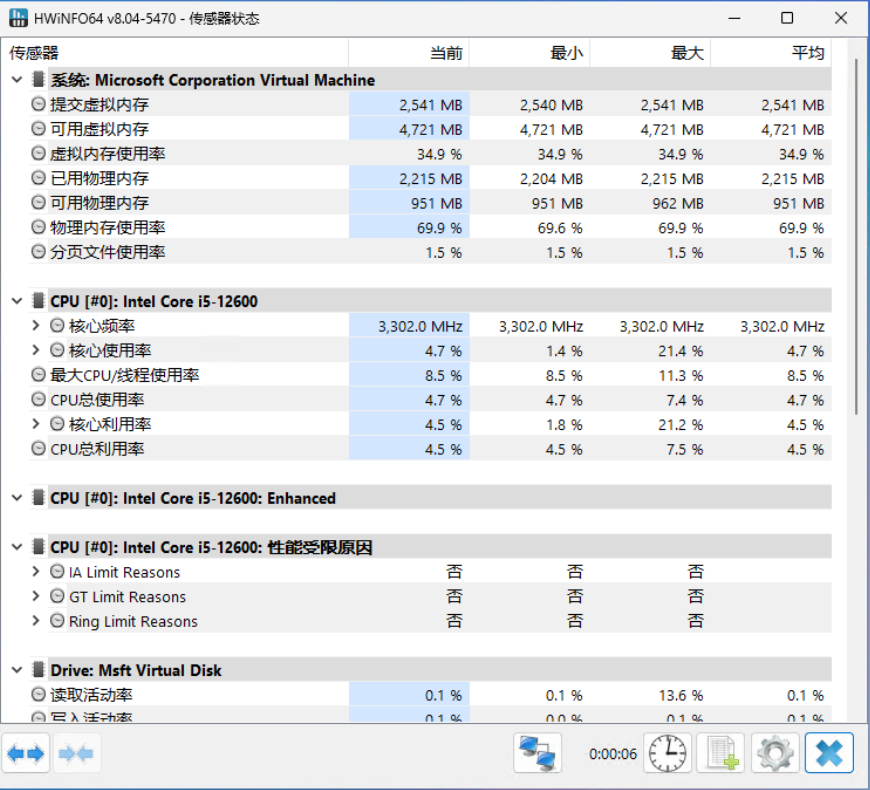Screen dimensions: 870x790
Task: Click the sensor icon beside CPU总利用率
Action: pyautogui.click(x=38, y=448)
